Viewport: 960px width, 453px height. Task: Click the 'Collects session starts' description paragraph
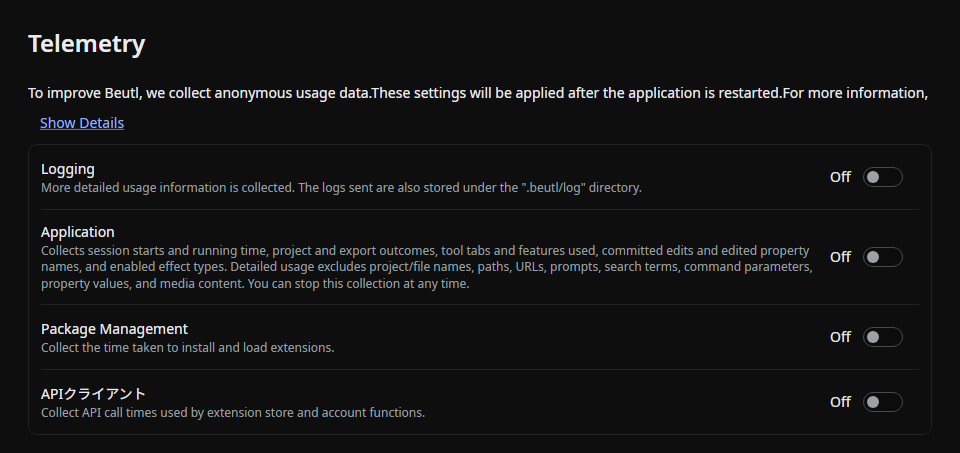coord(427,267)
